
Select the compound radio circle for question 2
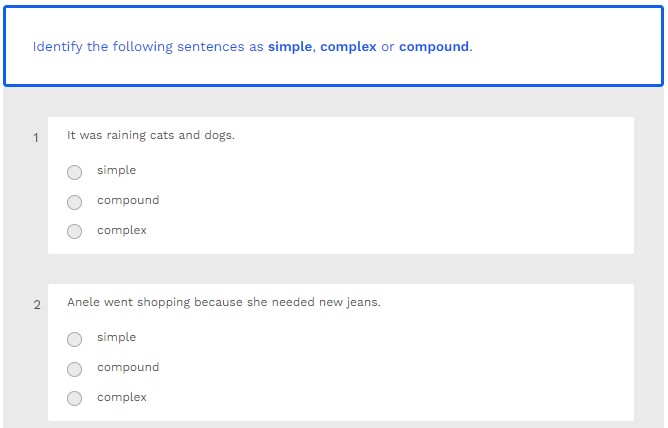point(75,369)
